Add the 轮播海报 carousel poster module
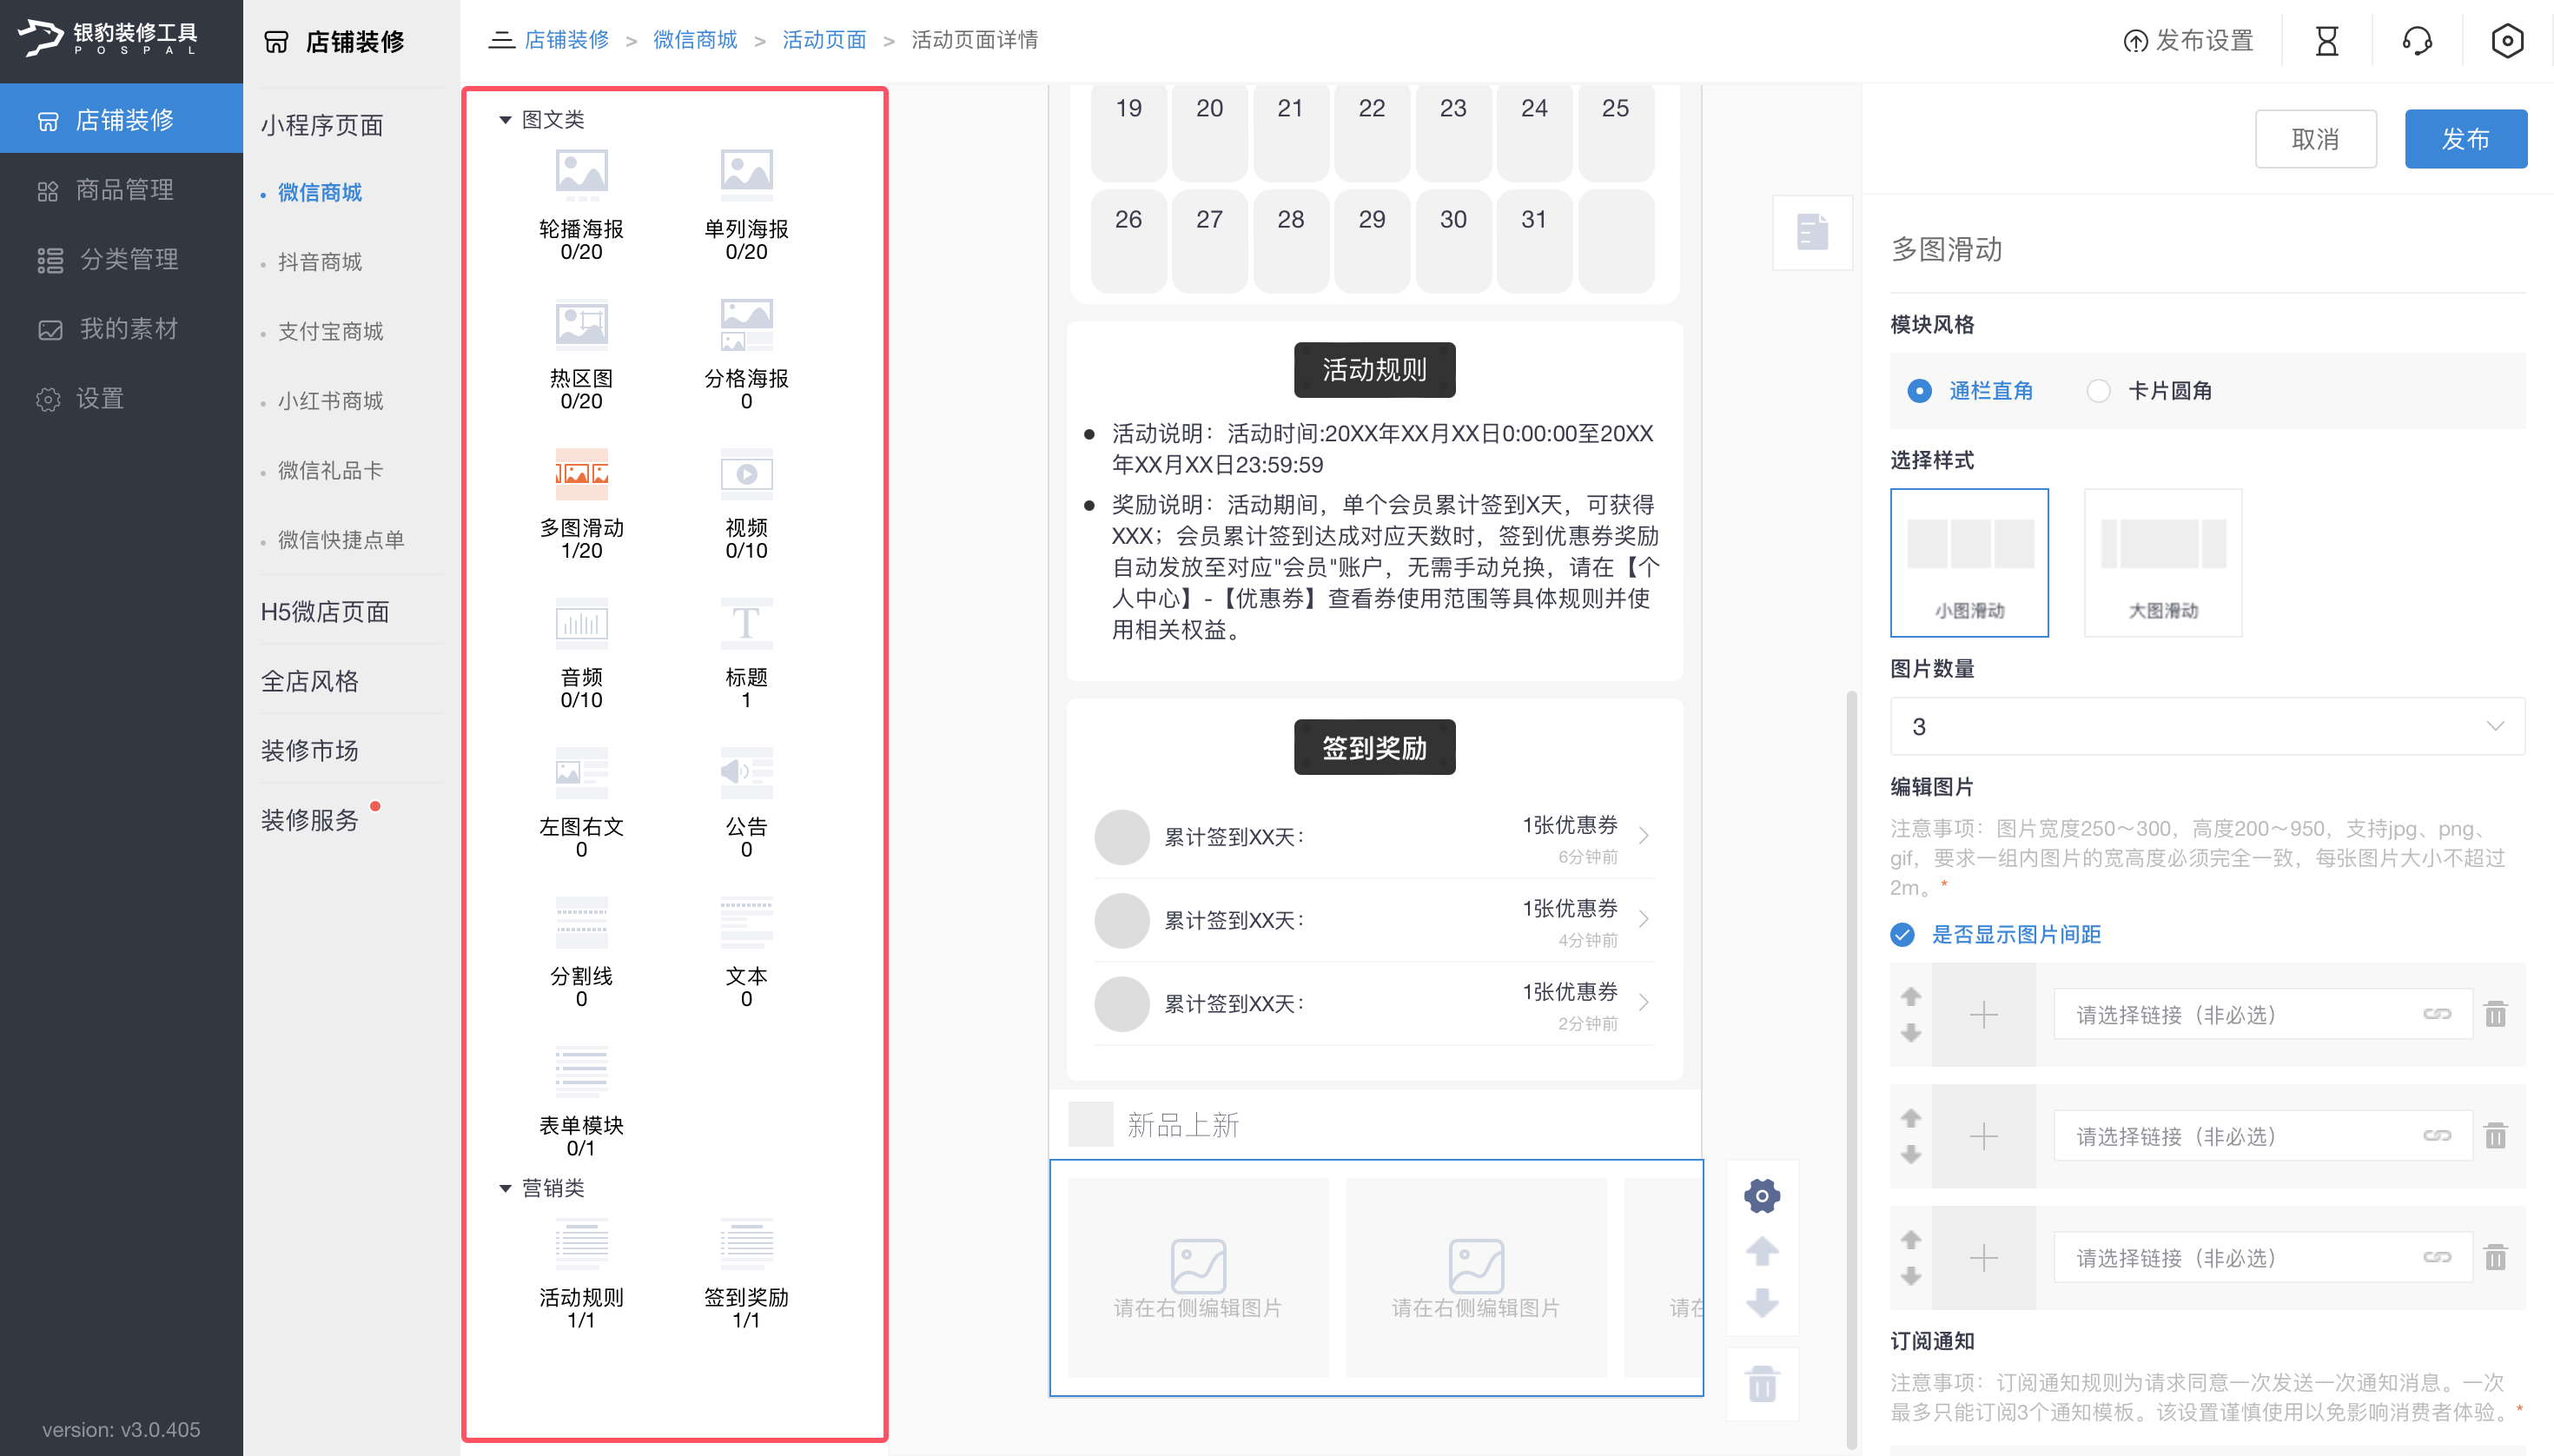The image size is (2554, 1456). coord(581,175)
